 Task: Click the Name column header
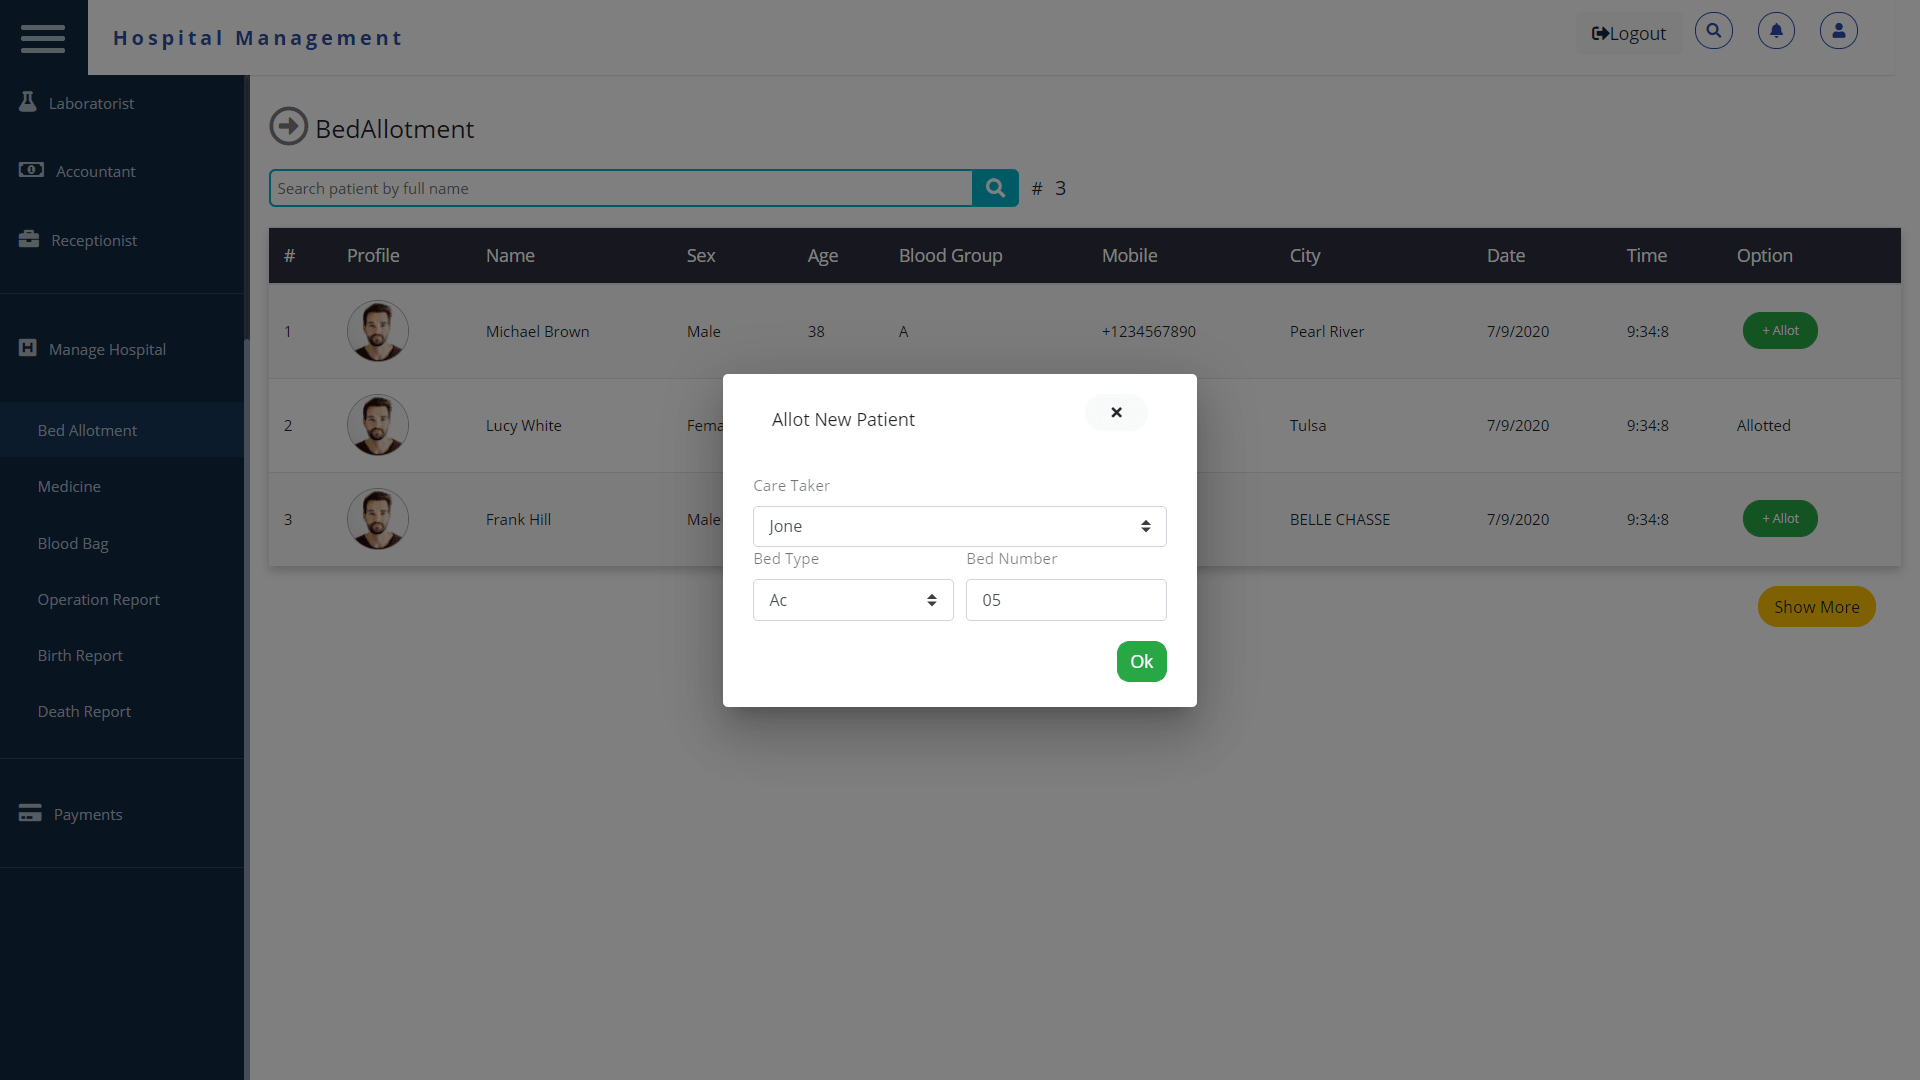click(510, 255)
